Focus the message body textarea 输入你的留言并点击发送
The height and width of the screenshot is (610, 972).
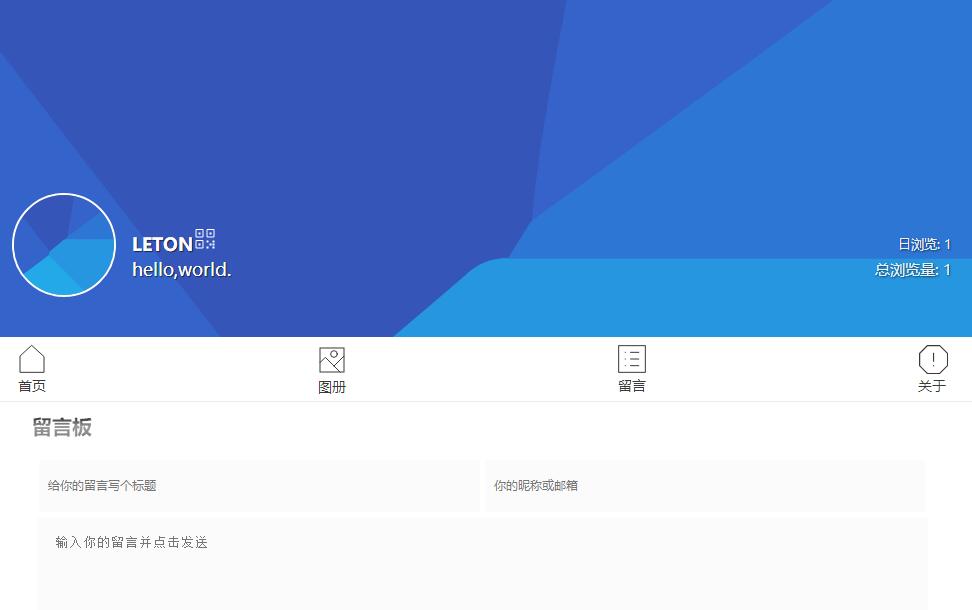(x=482, y=564)
